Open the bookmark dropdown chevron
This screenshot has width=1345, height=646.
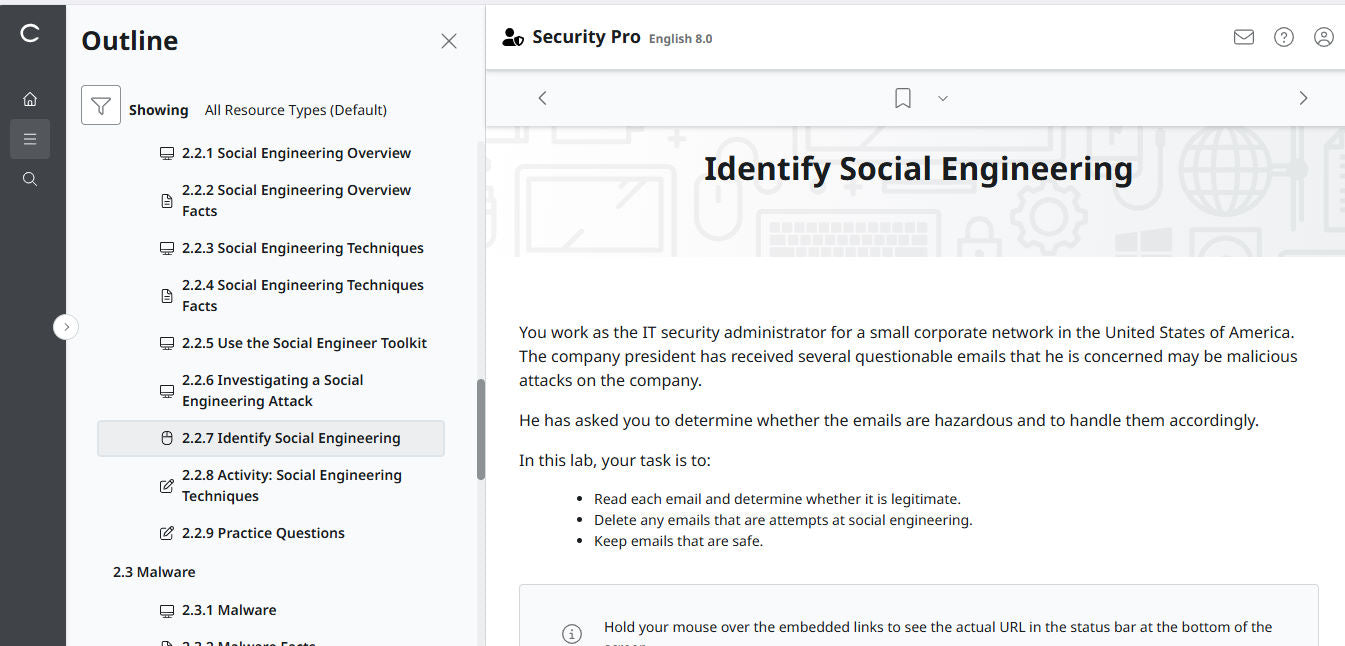pos(941,98)
